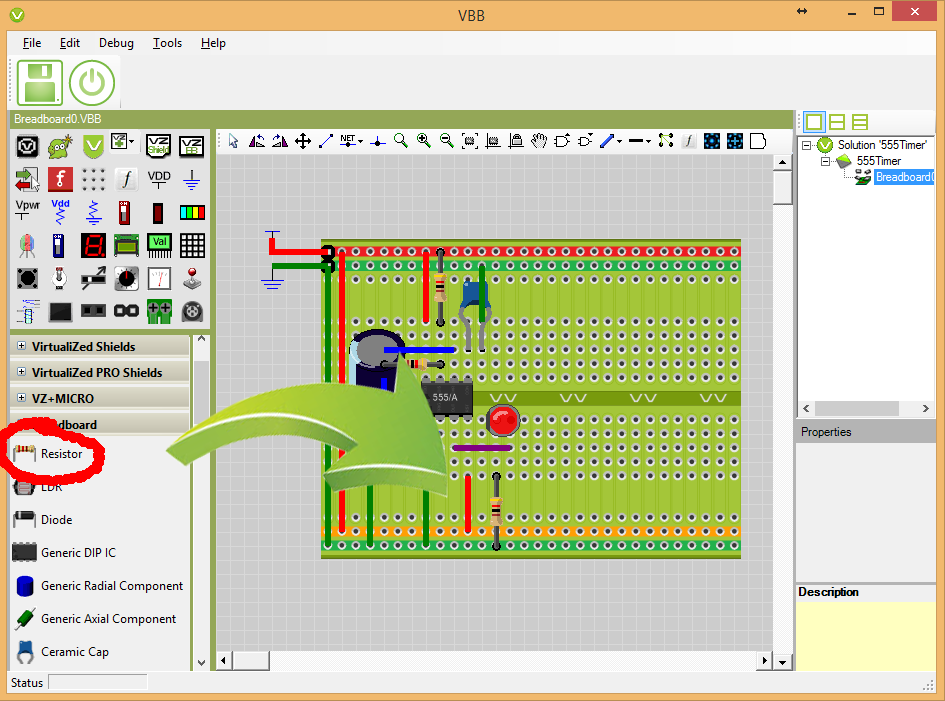Choose Ceramic Cap from component list
Viewport: 945px width, 701px height.
tap(75, 652)
